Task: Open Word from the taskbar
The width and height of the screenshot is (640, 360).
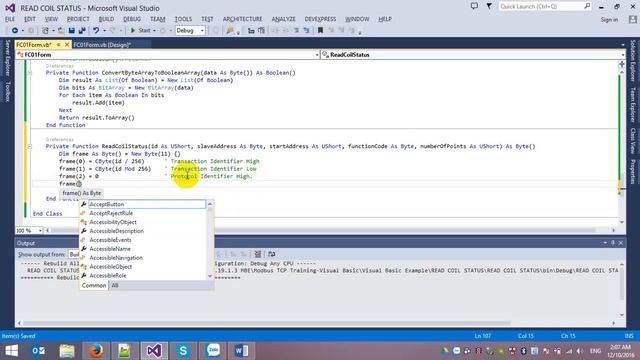Action: click(x=241, y=351)
